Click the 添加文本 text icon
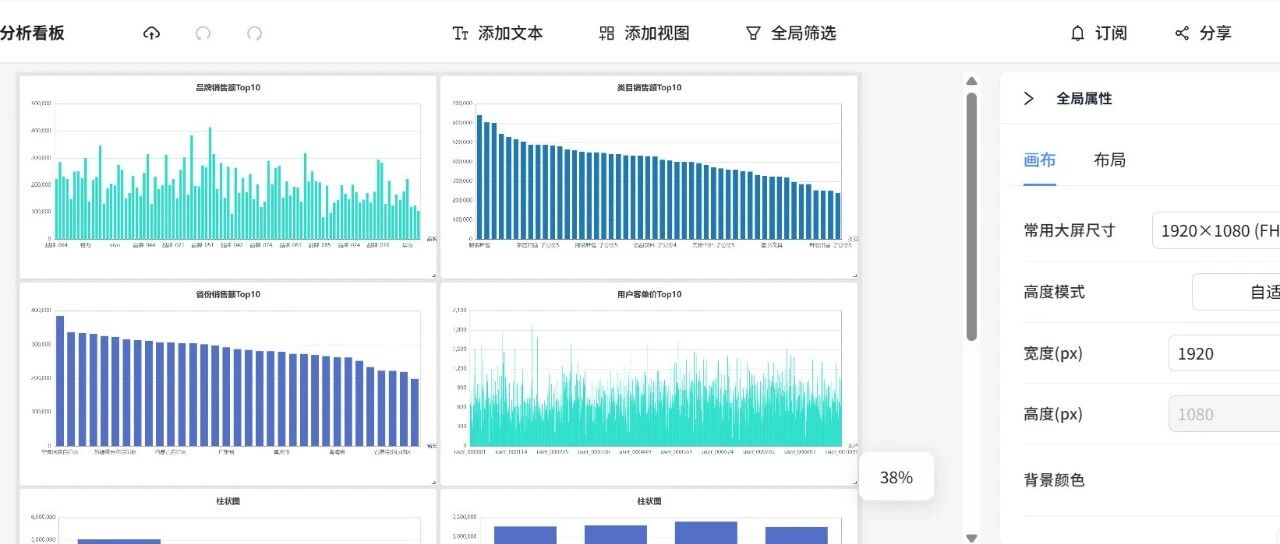This screenshot has height=544, width=1280. pos(460,33)
